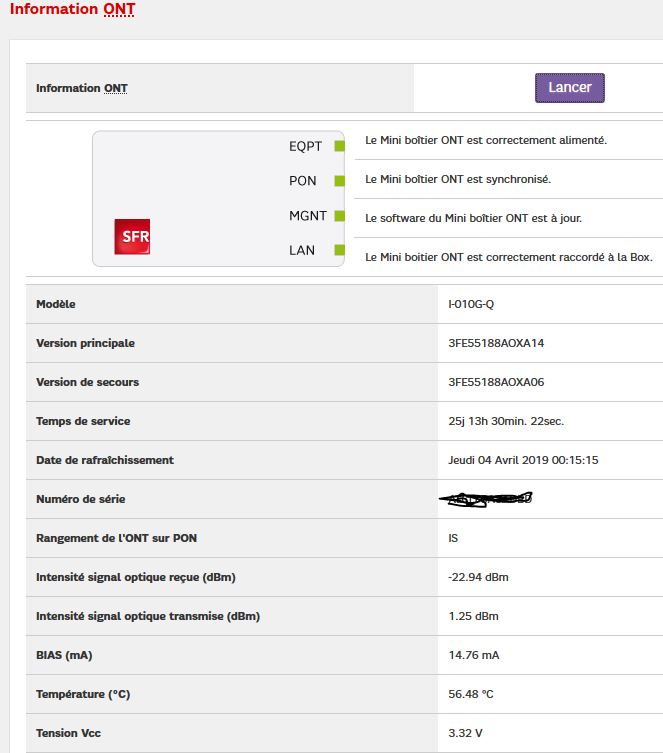Click the LAN green status LED
This screenshot has width=663, height=753.
coord(339,250)
